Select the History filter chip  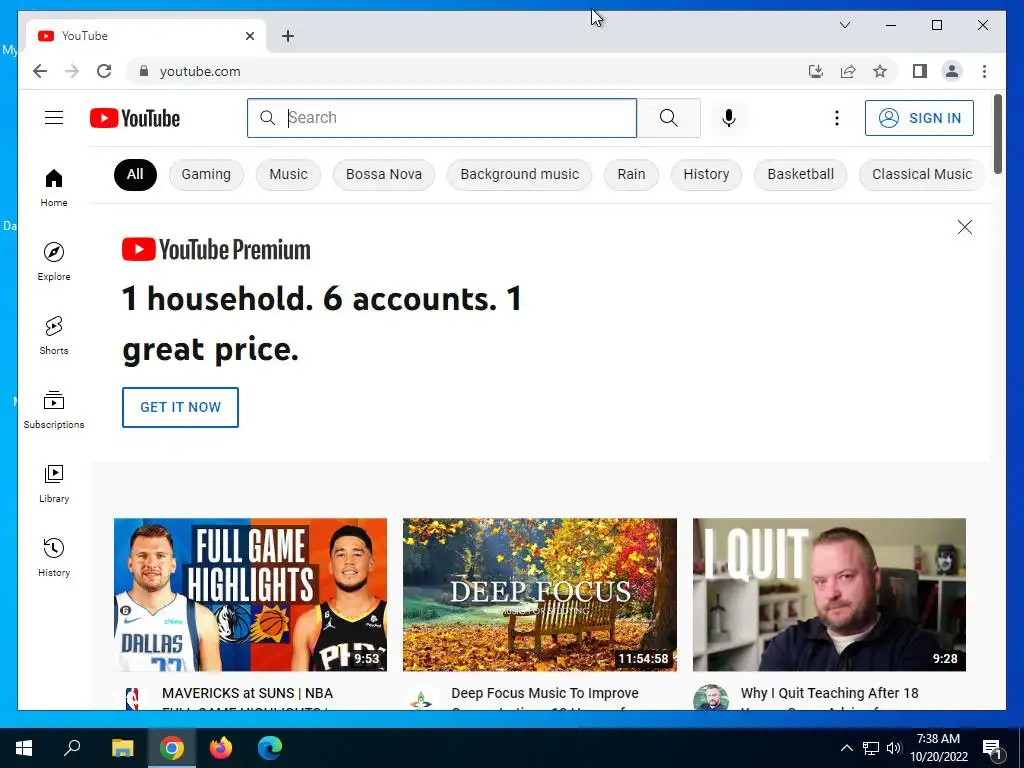[706, 174]
